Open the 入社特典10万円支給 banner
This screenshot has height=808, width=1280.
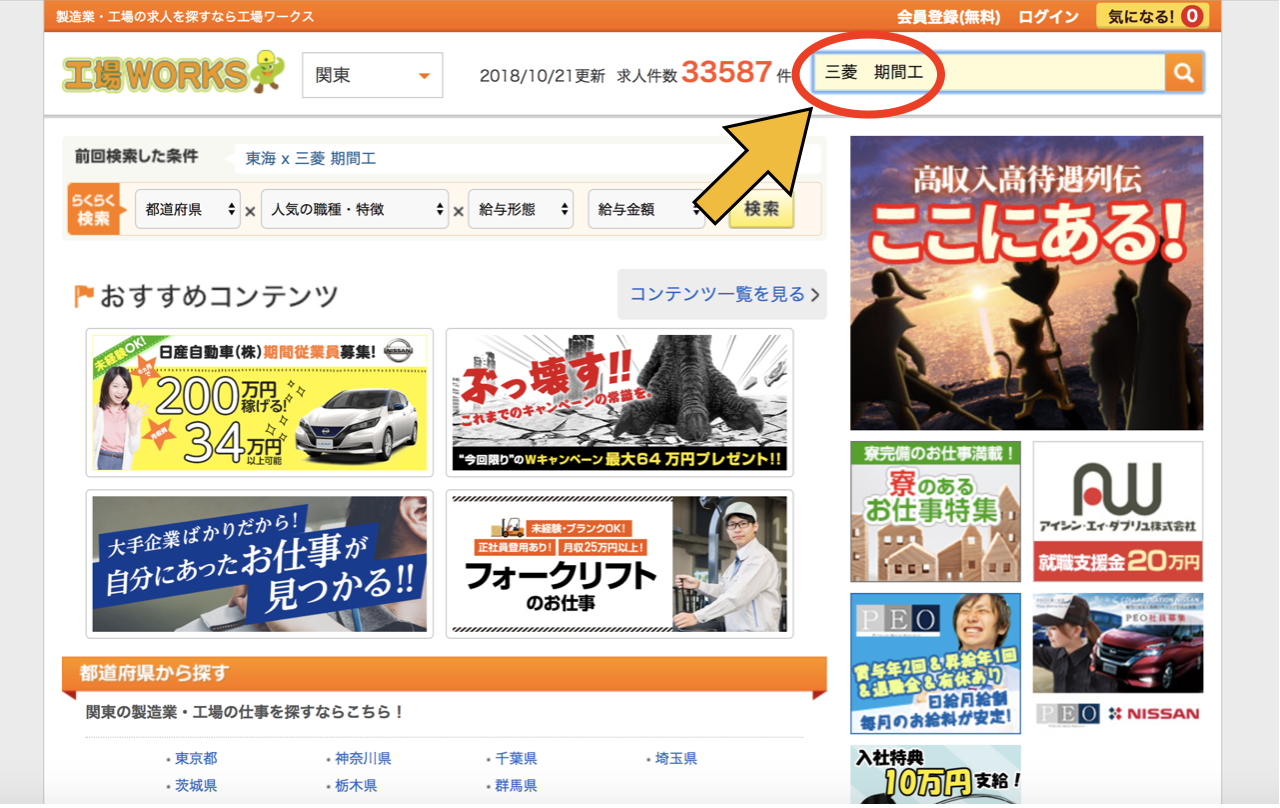point(936,776)
